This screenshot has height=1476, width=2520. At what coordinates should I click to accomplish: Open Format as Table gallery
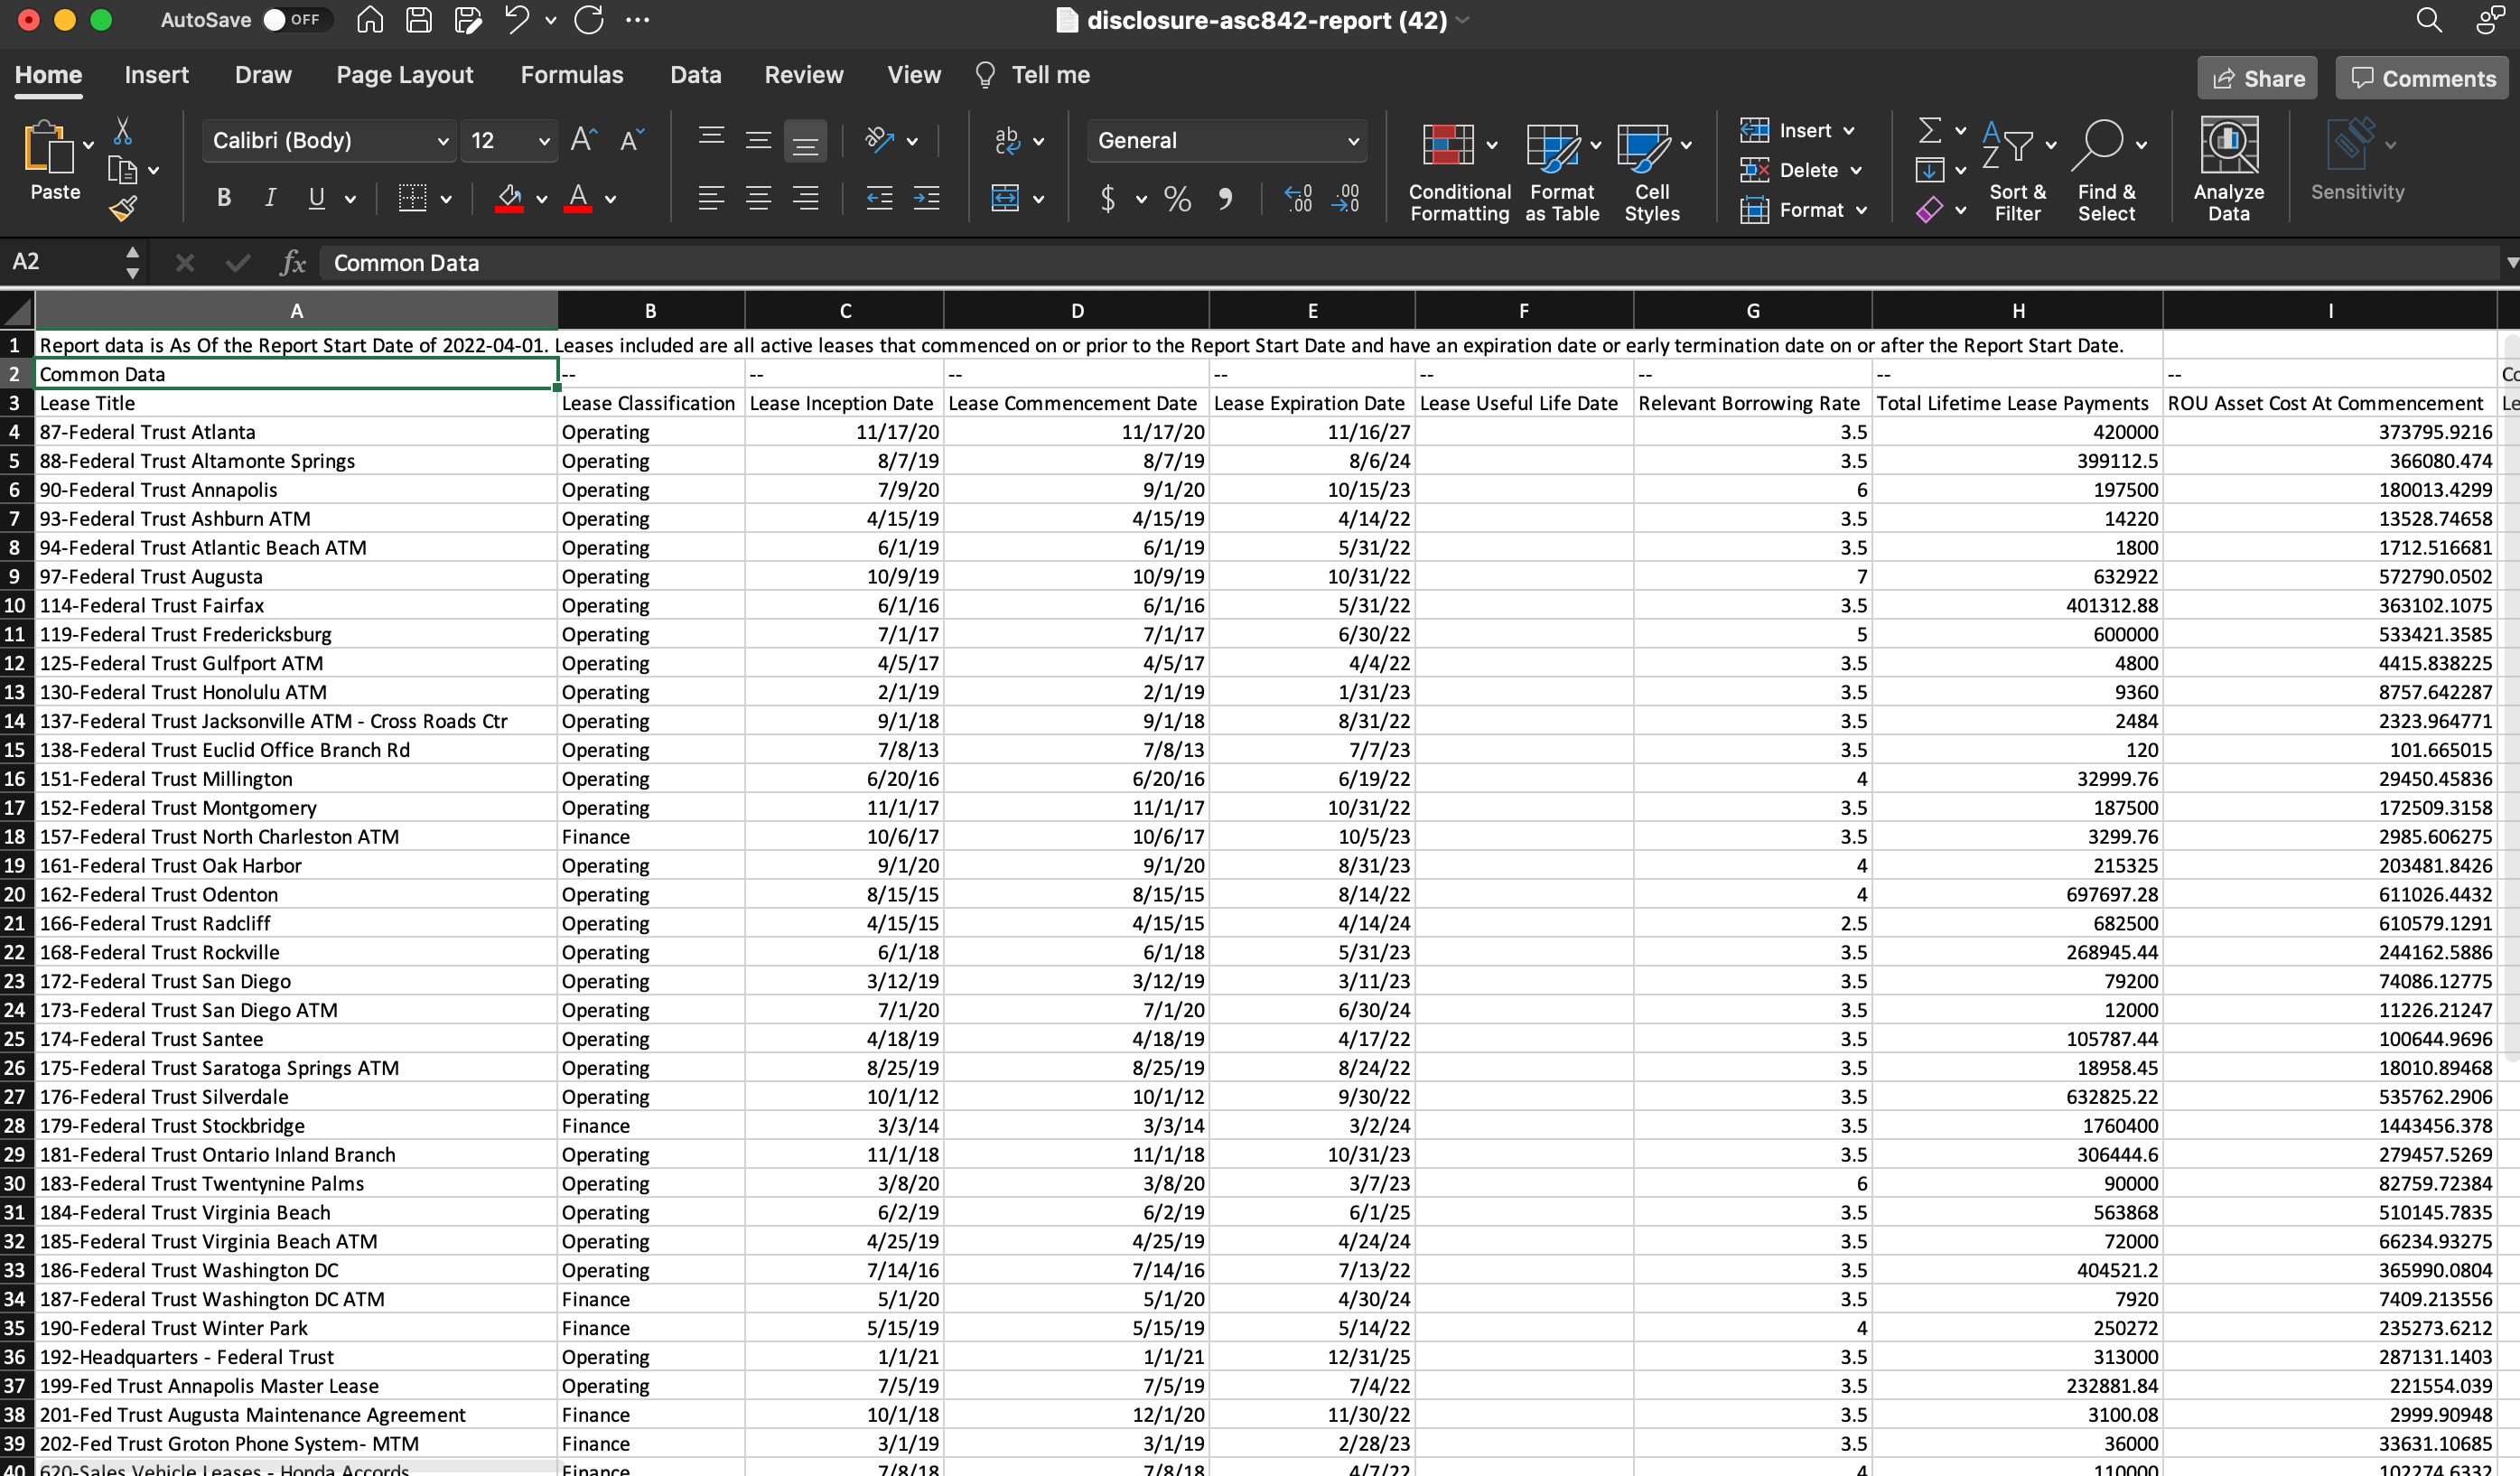[x=1563, y=170]
